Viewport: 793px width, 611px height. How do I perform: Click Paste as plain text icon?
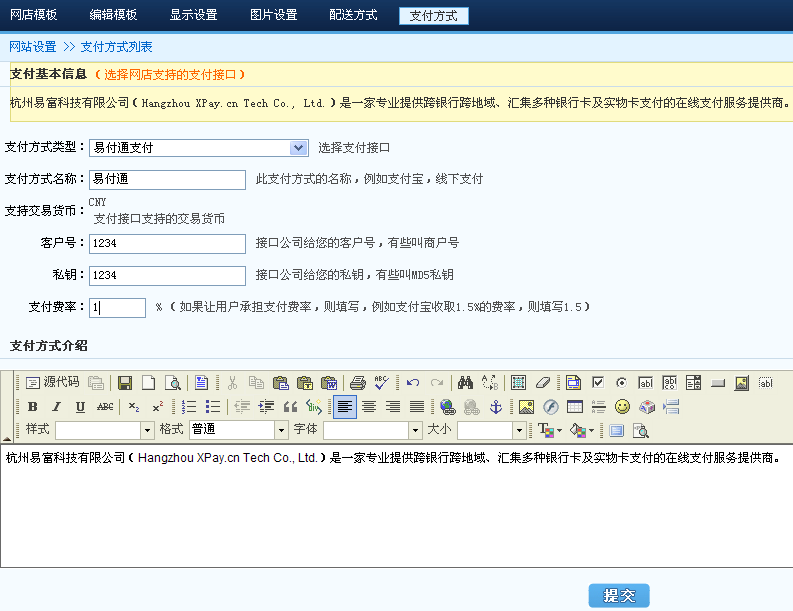(304, 383)
